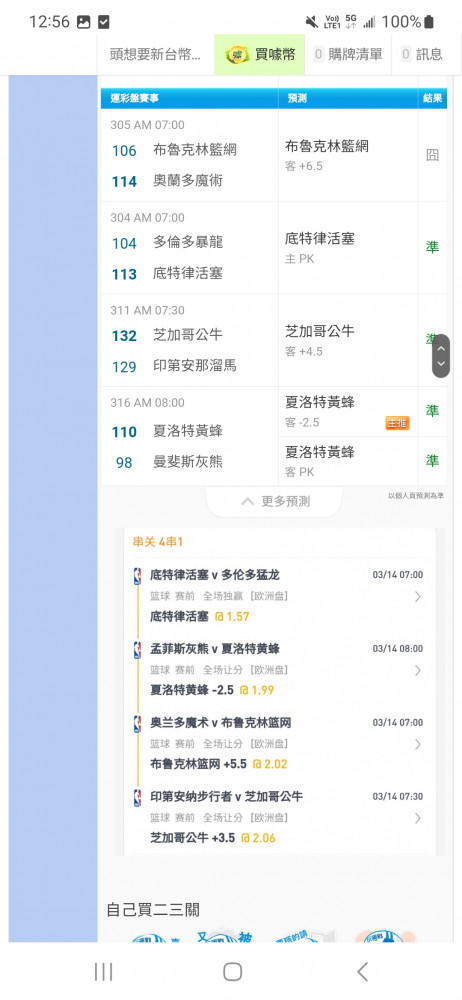Open chevron for 孟菲斯灰熊 v 夏洛特黄蜂
Viewport: 462px width, 1000px height.
pyautogui.click(x=418, y=670)
